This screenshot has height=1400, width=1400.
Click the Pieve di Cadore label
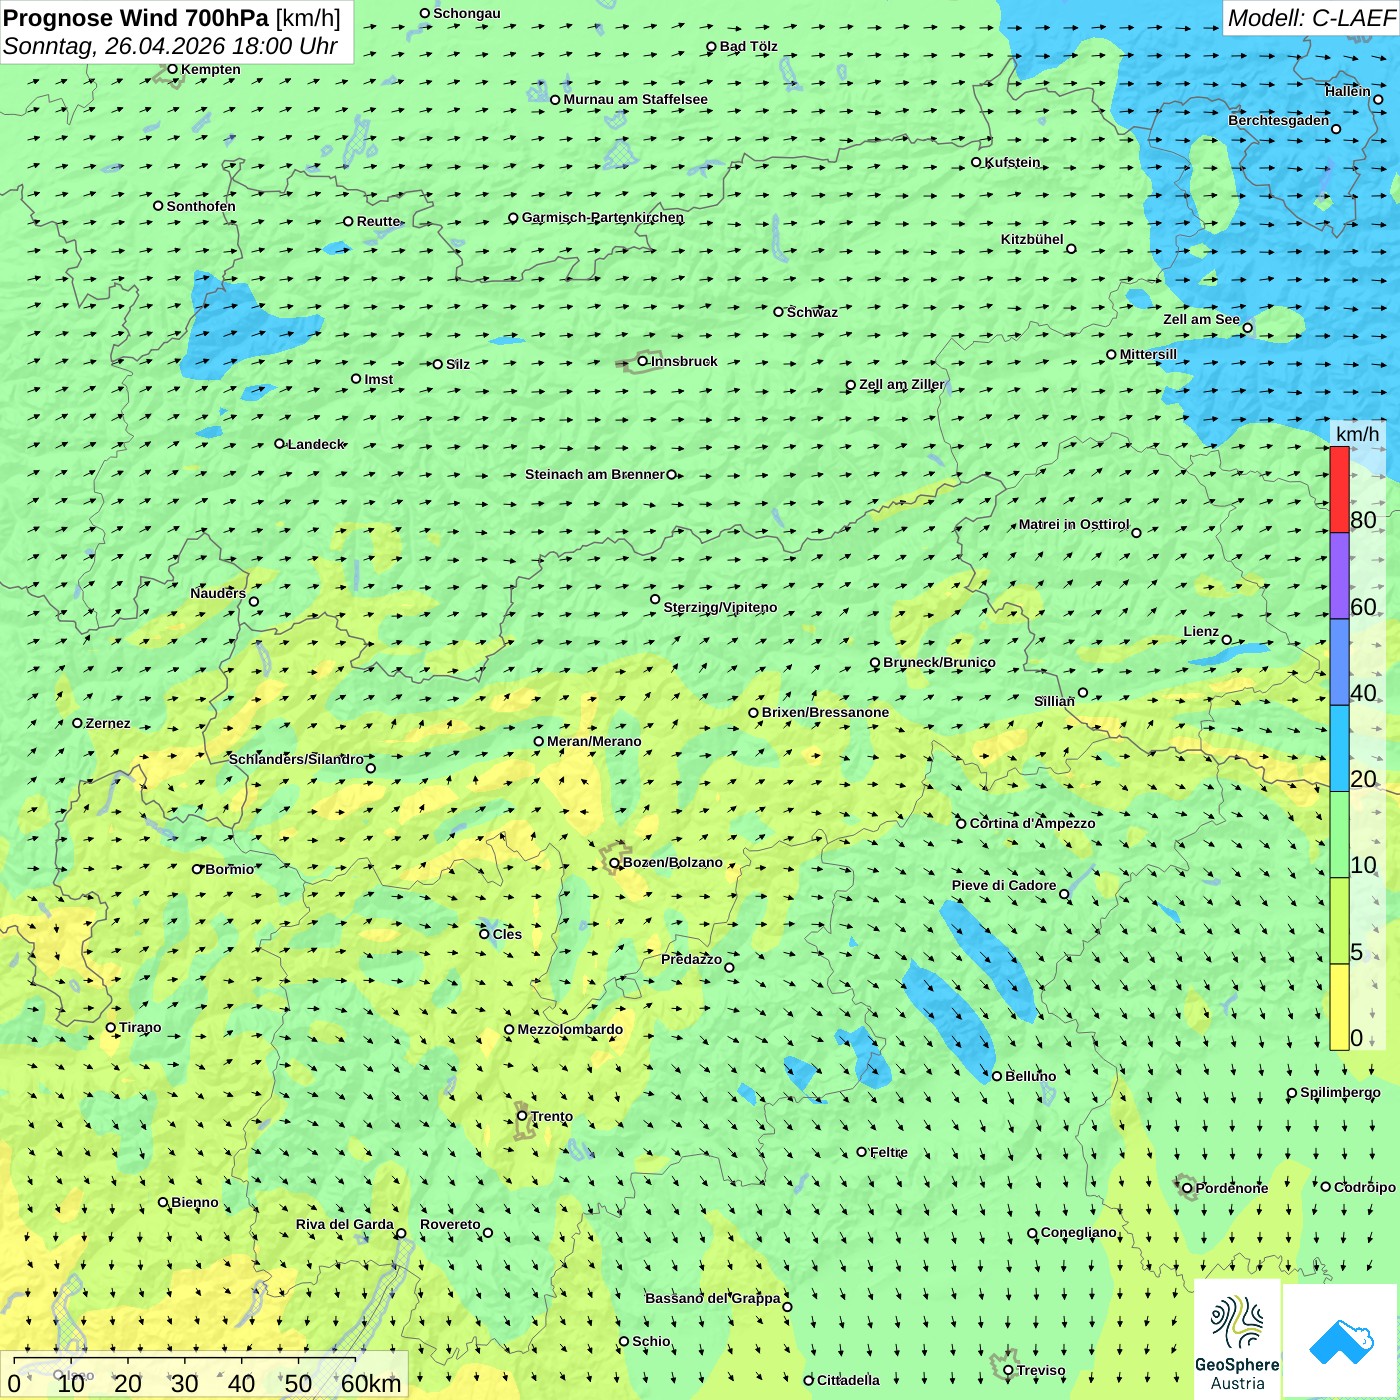pyautogui.click(x=1004, y=885)
